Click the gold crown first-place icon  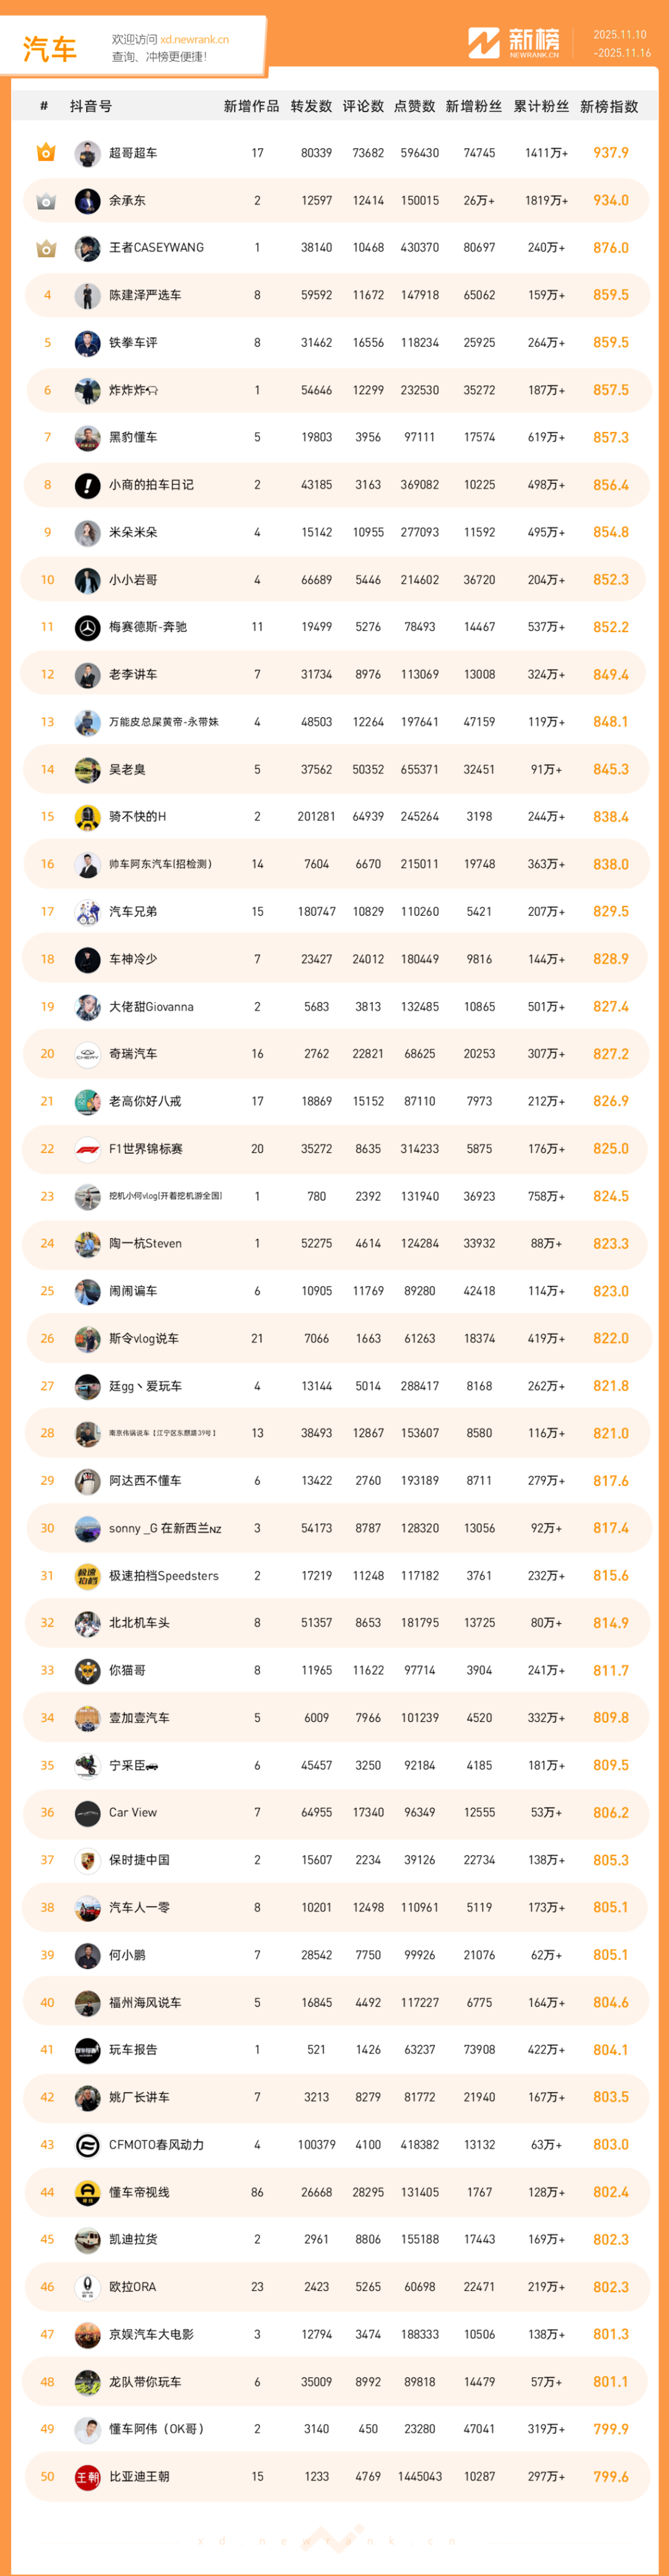(x=46, y=153)
